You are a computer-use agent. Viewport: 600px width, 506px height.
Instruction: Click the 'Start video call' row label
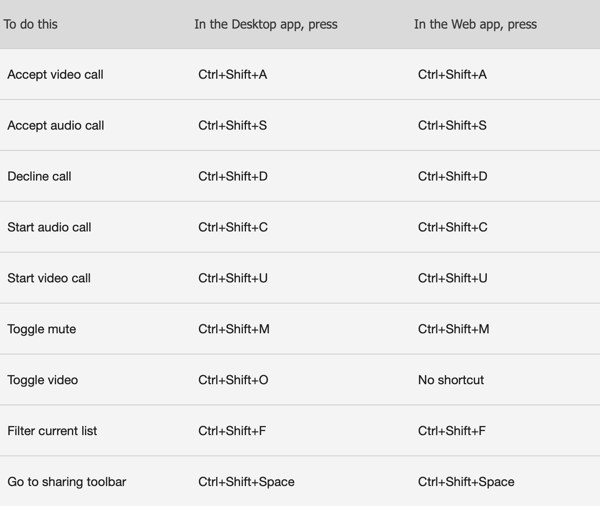[49, 278]
